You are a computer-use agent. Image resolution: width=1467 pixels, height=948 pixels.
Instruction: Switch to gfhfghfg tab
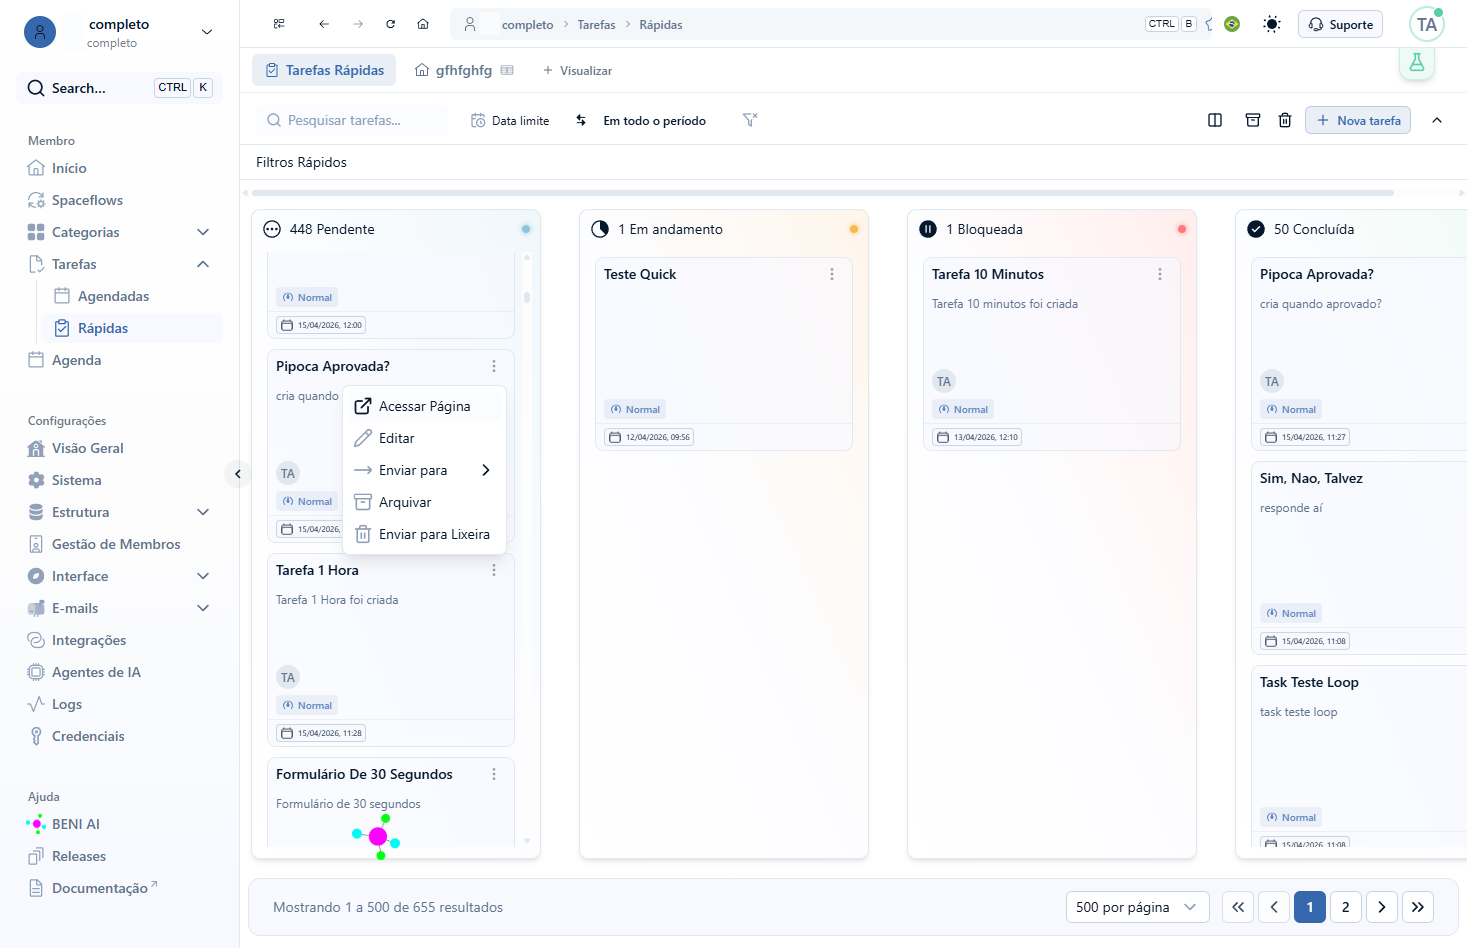[x=464, y=70]
